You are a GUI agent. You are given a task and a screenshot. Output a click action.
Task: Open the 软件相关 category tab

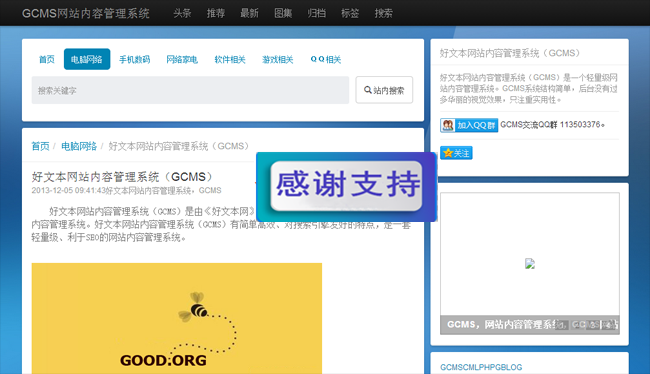(x=230, y=59)
